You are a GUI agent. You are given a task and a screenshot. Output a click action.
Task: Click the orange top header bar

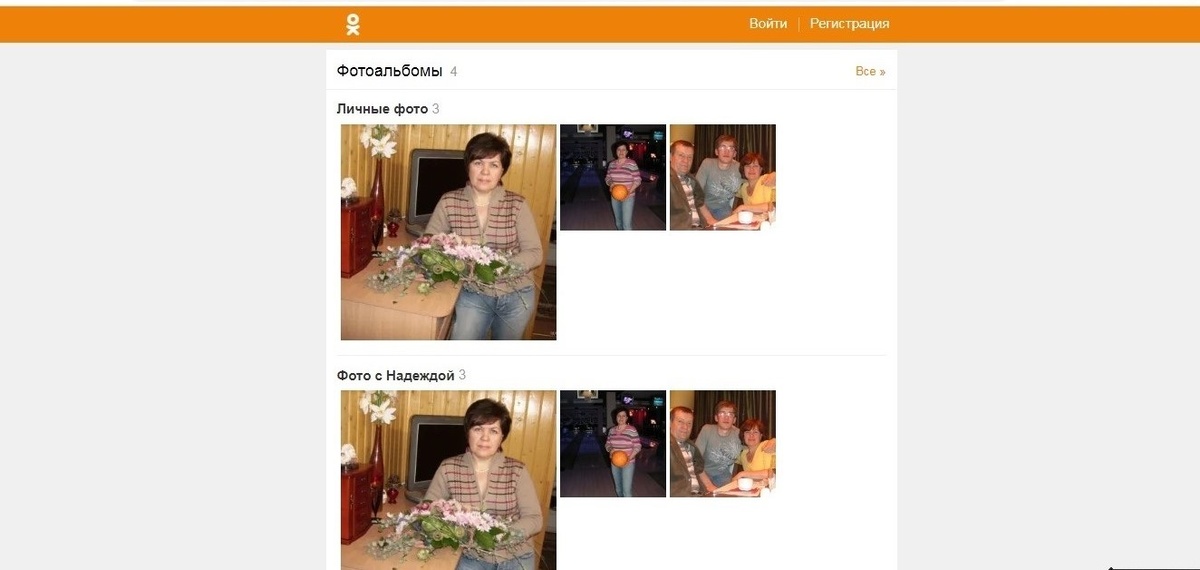[x=600, y=24]
